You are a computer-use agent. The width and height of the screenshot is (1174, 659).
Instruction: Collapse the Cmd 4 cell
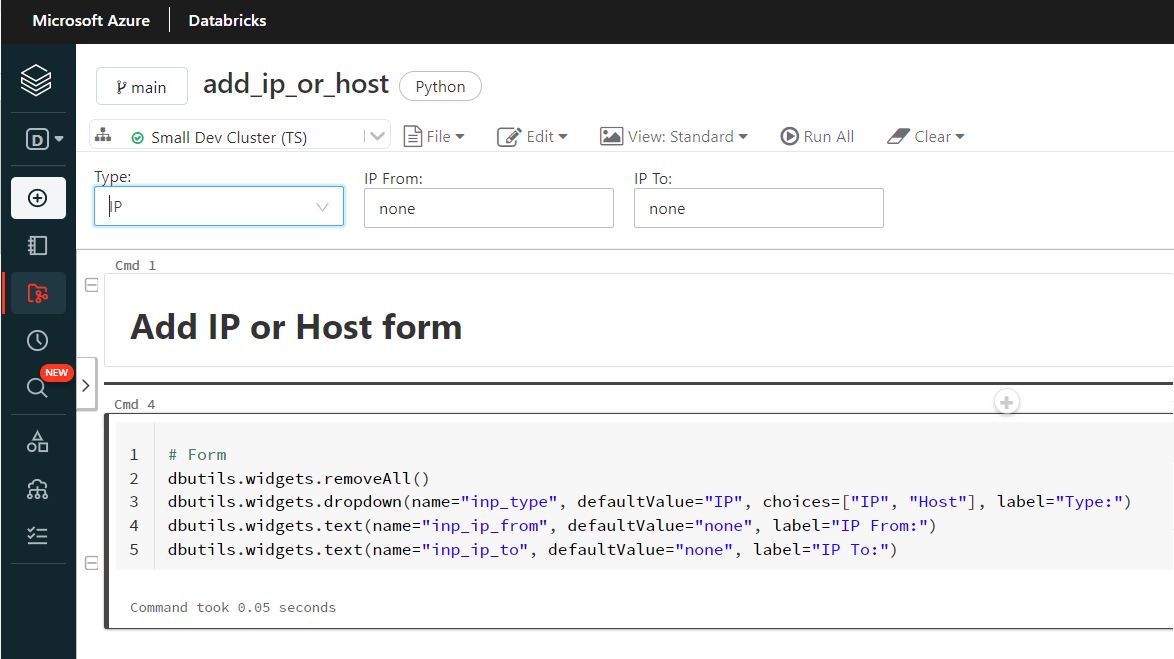click(x=91, y=563)
